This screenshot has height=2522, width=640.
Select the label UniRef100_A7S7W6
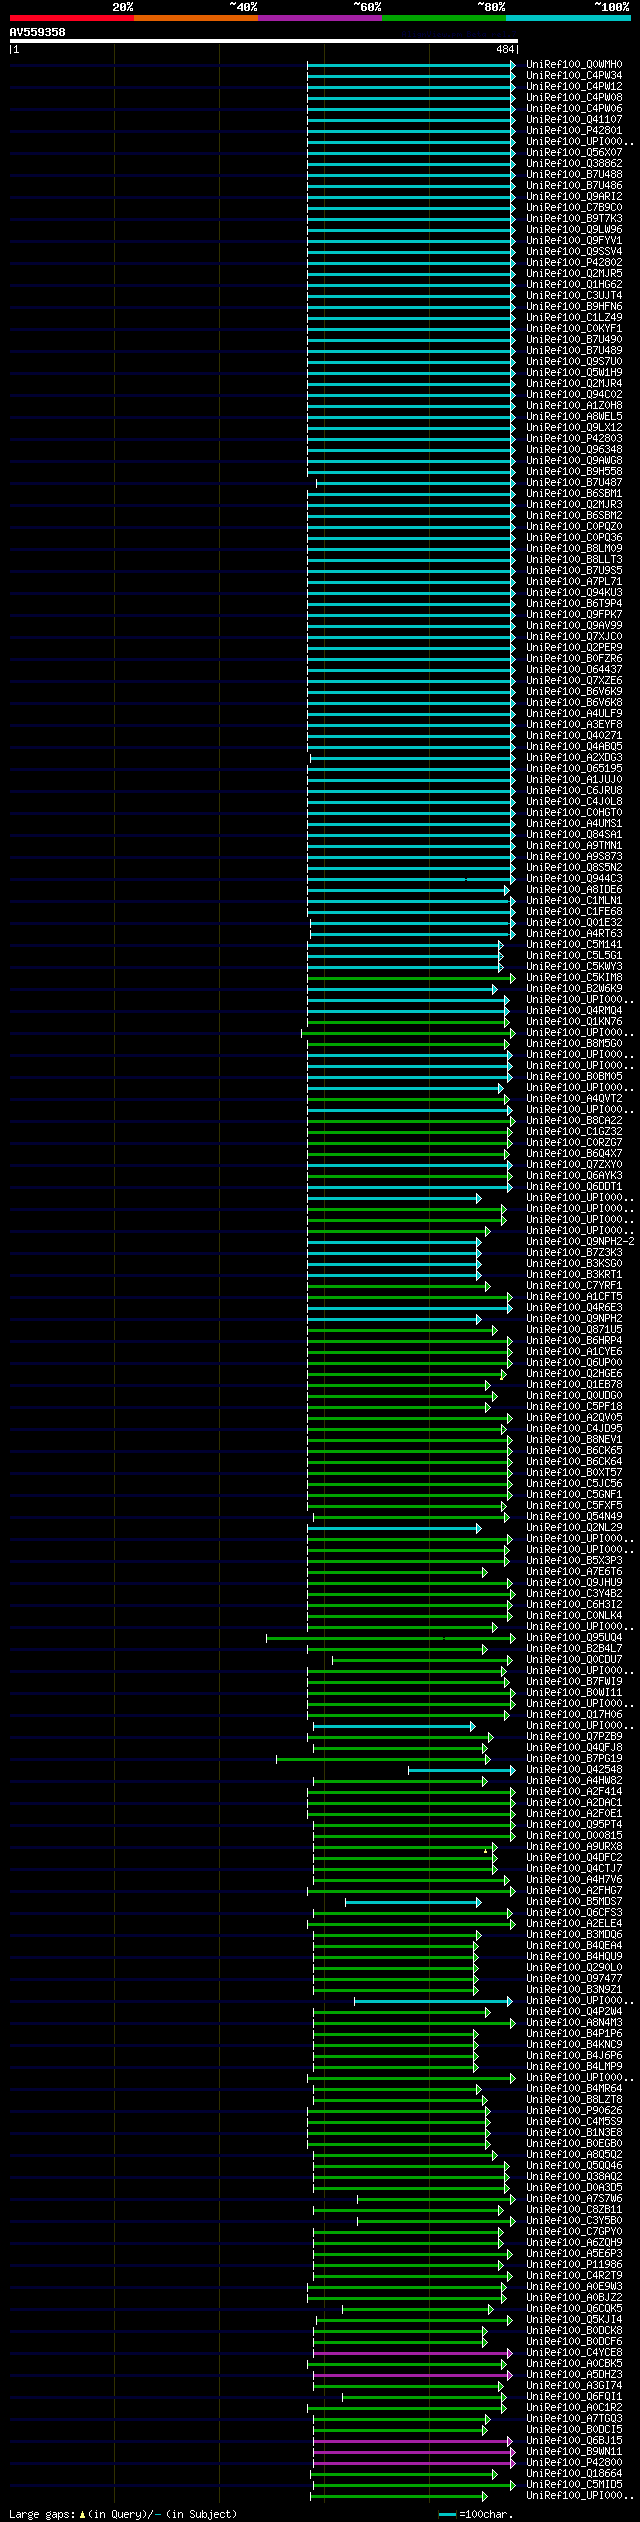click(574, 2198)
